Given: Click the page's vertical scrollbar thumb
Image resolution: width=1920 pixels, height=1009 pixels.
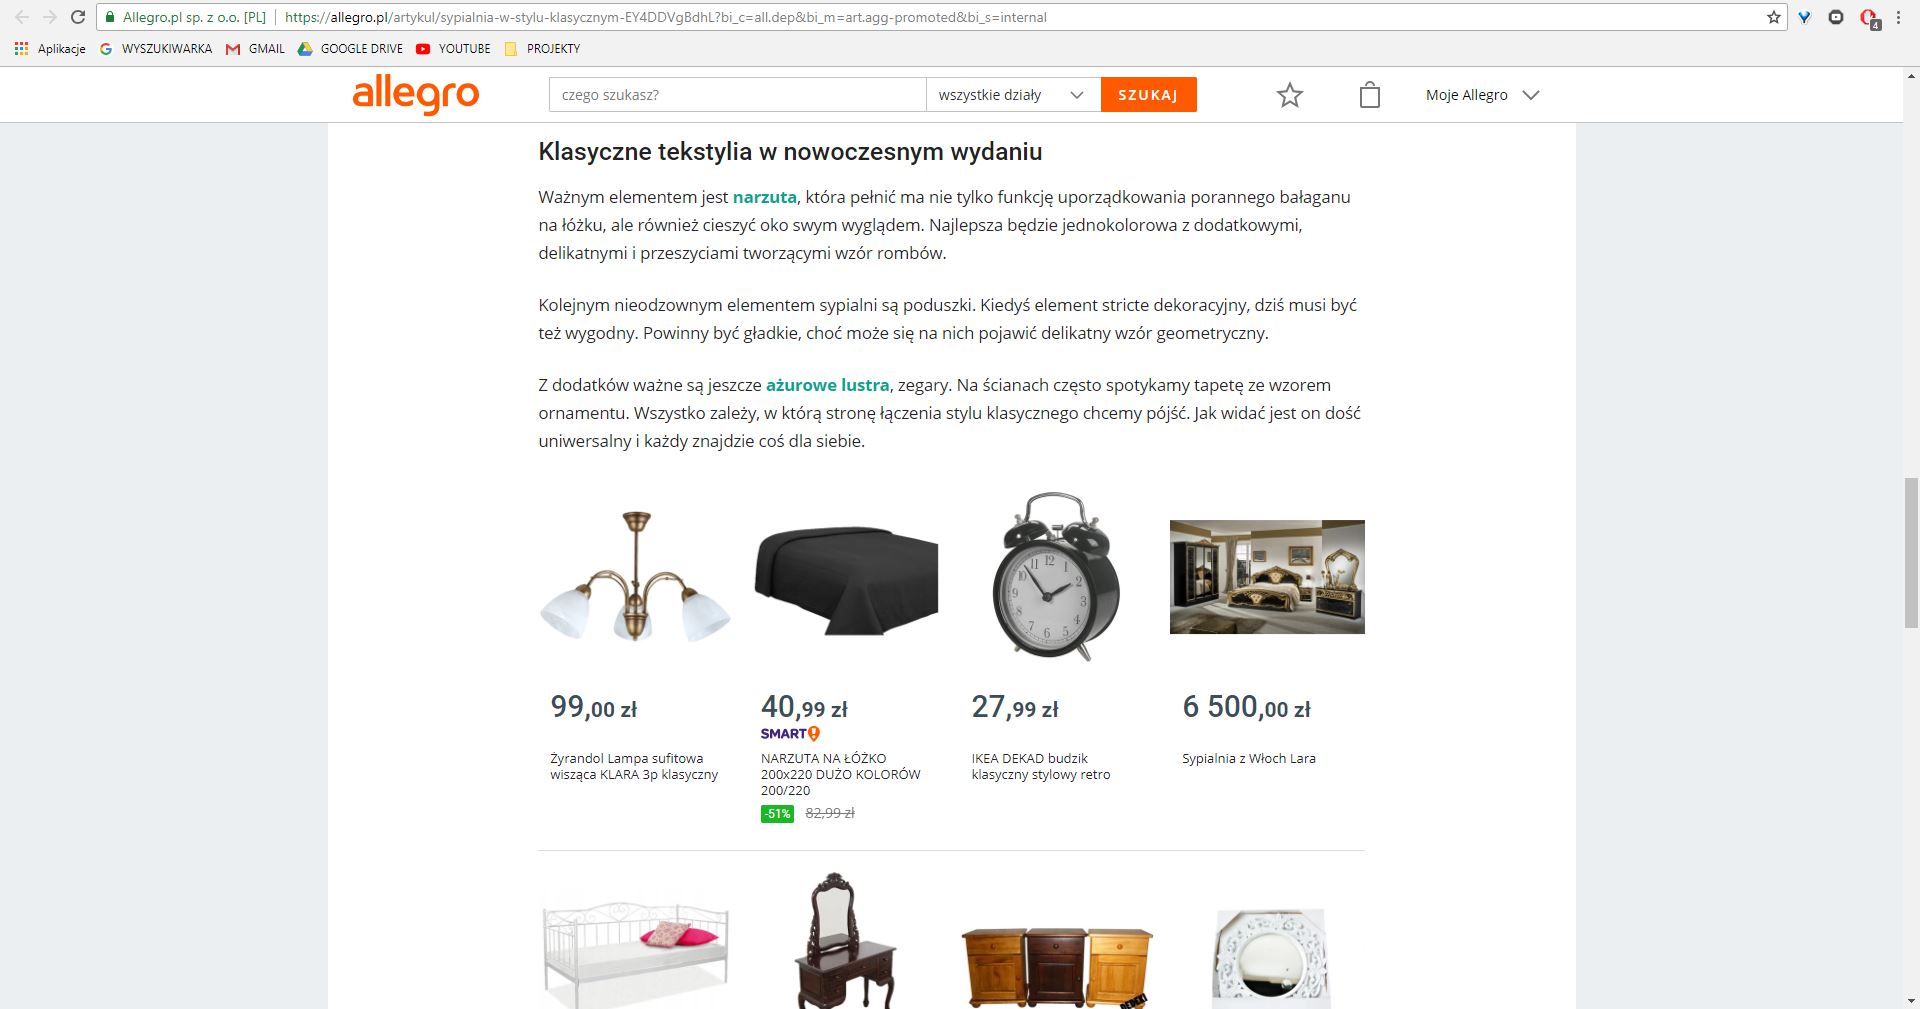Looking at the screenshot, I should pos(1910,553).
